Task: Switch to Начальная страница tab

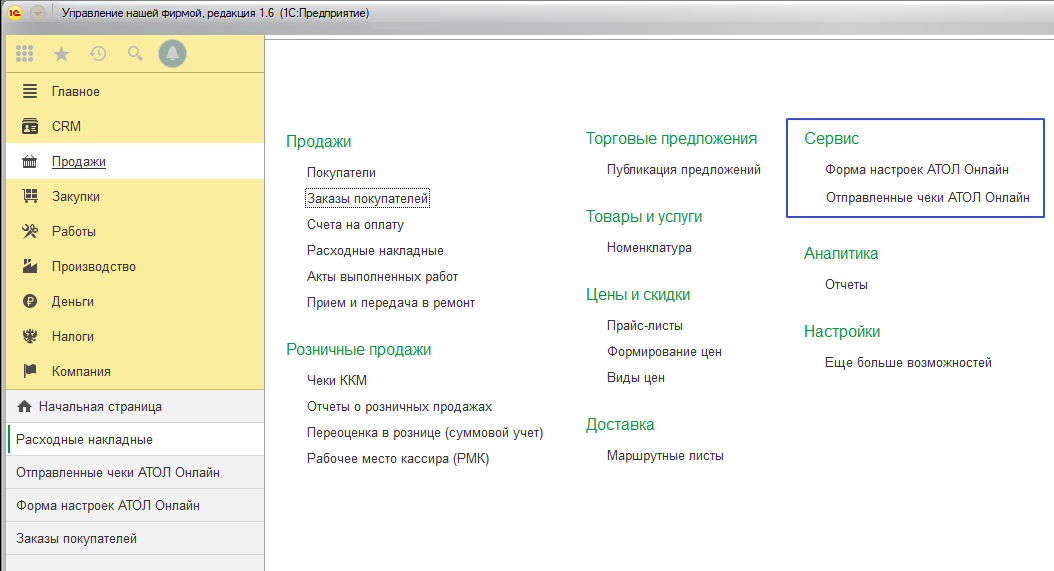Action: tap(135, 406)
